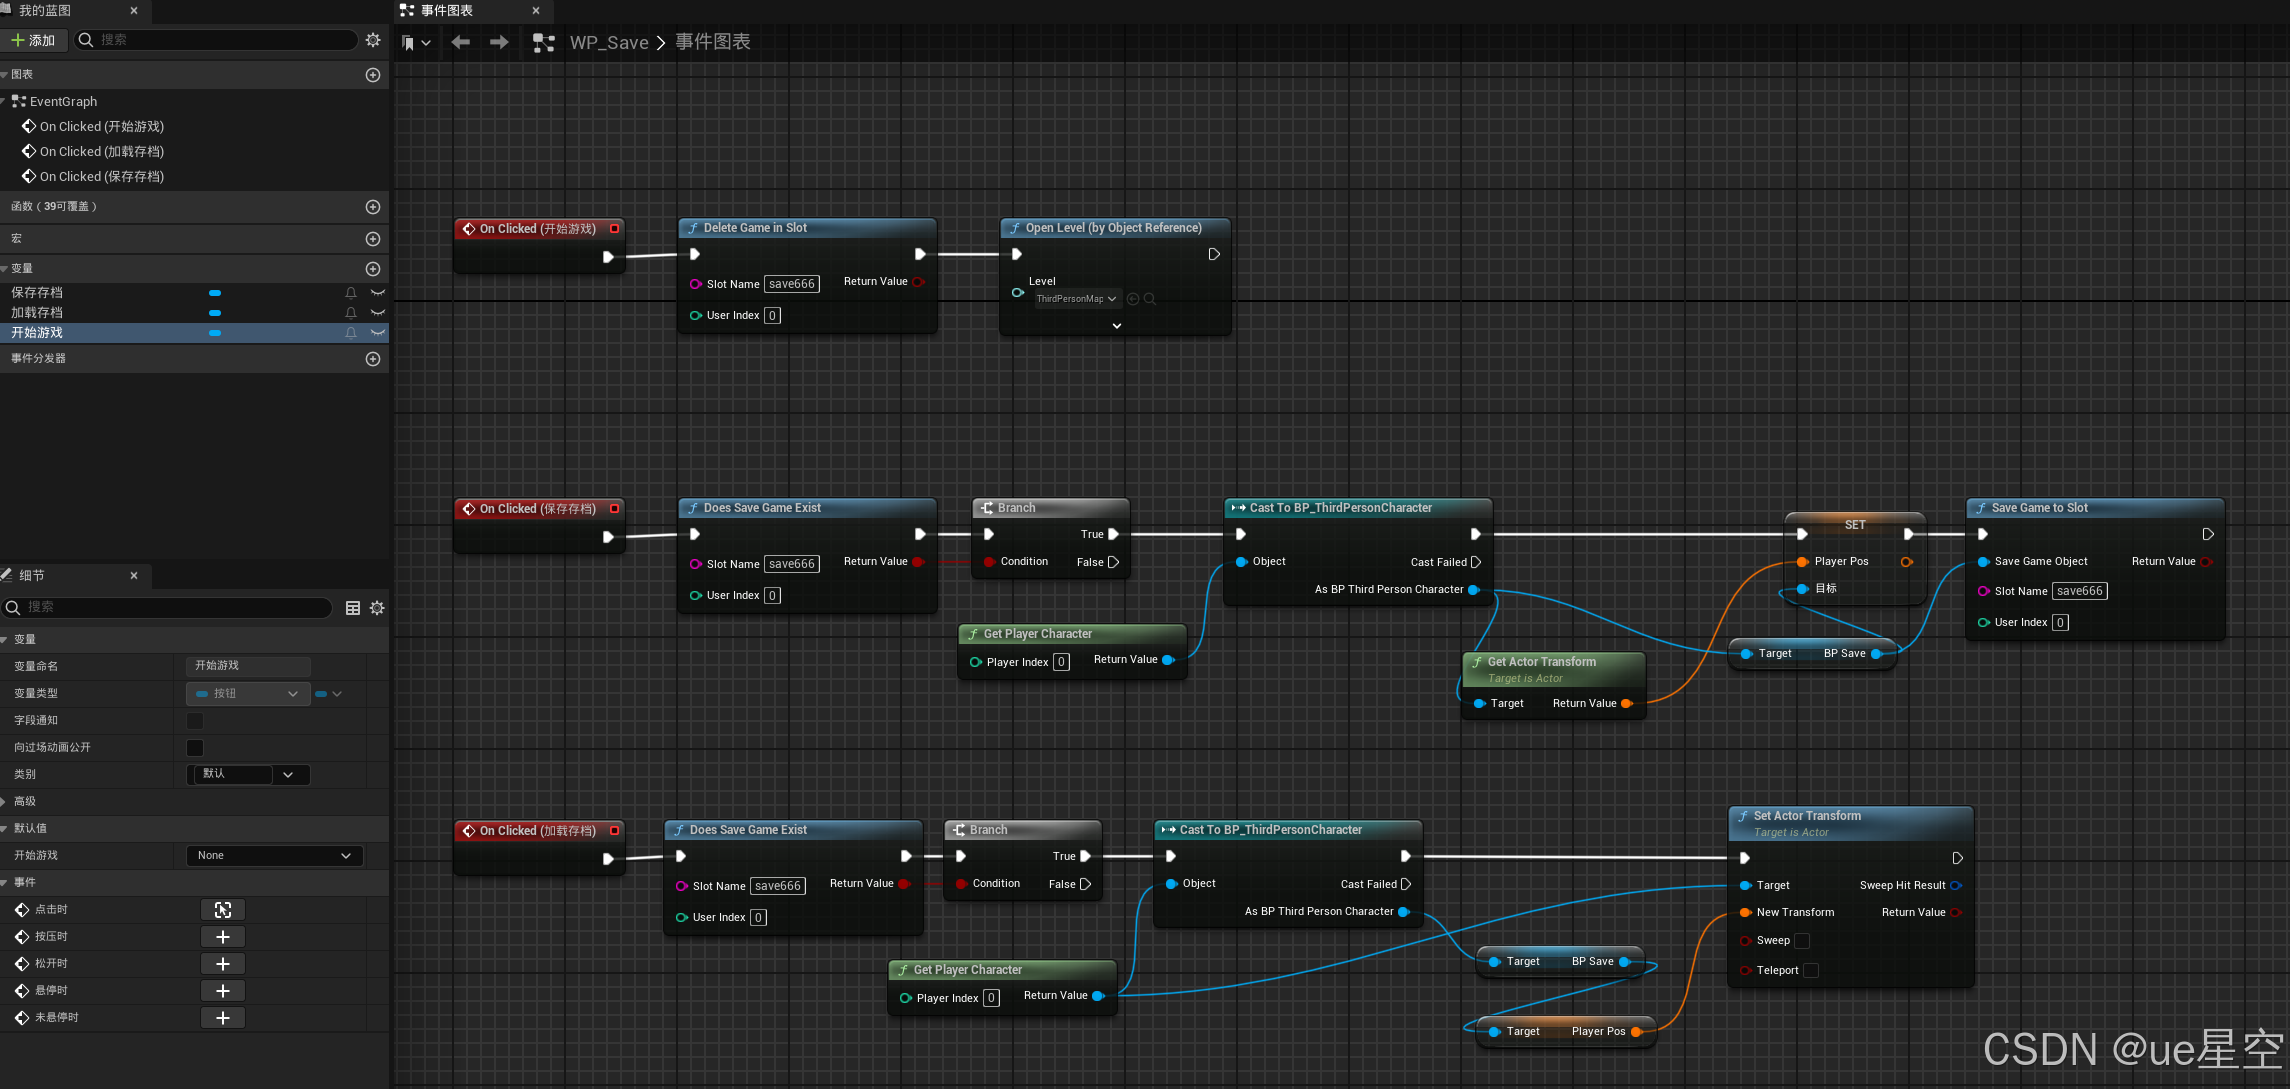Click the Details panel search field
2290x1089 pixels.
167,607
